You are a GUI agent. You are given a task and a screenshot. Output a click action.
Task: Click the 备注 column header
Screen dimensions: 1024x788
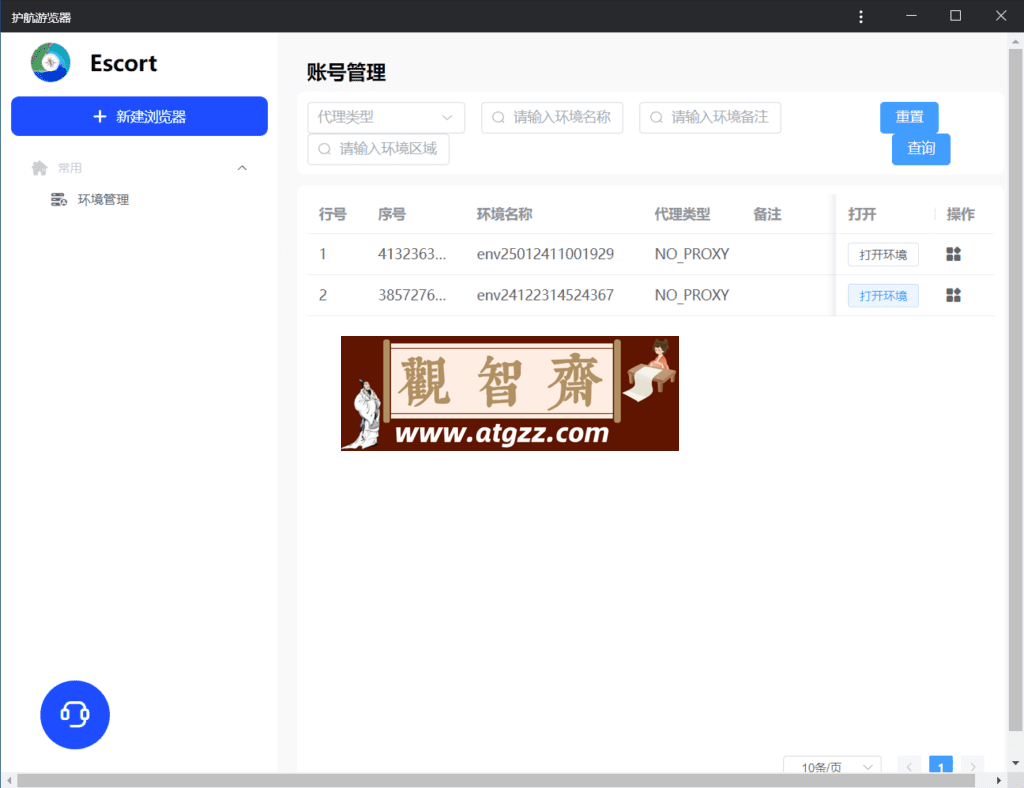767,214
